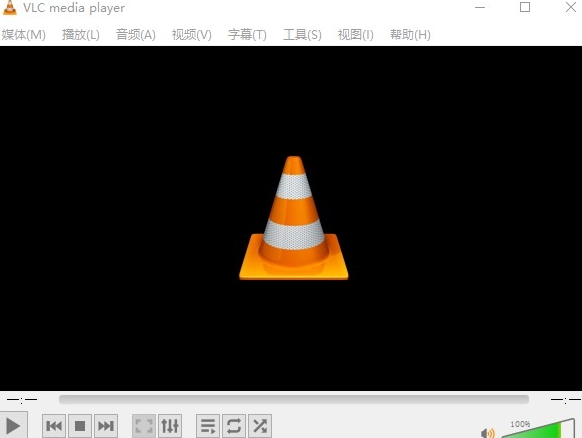Open the 视图(I) menu
This screenshot has width=582, height=438.
pos(356,35)
